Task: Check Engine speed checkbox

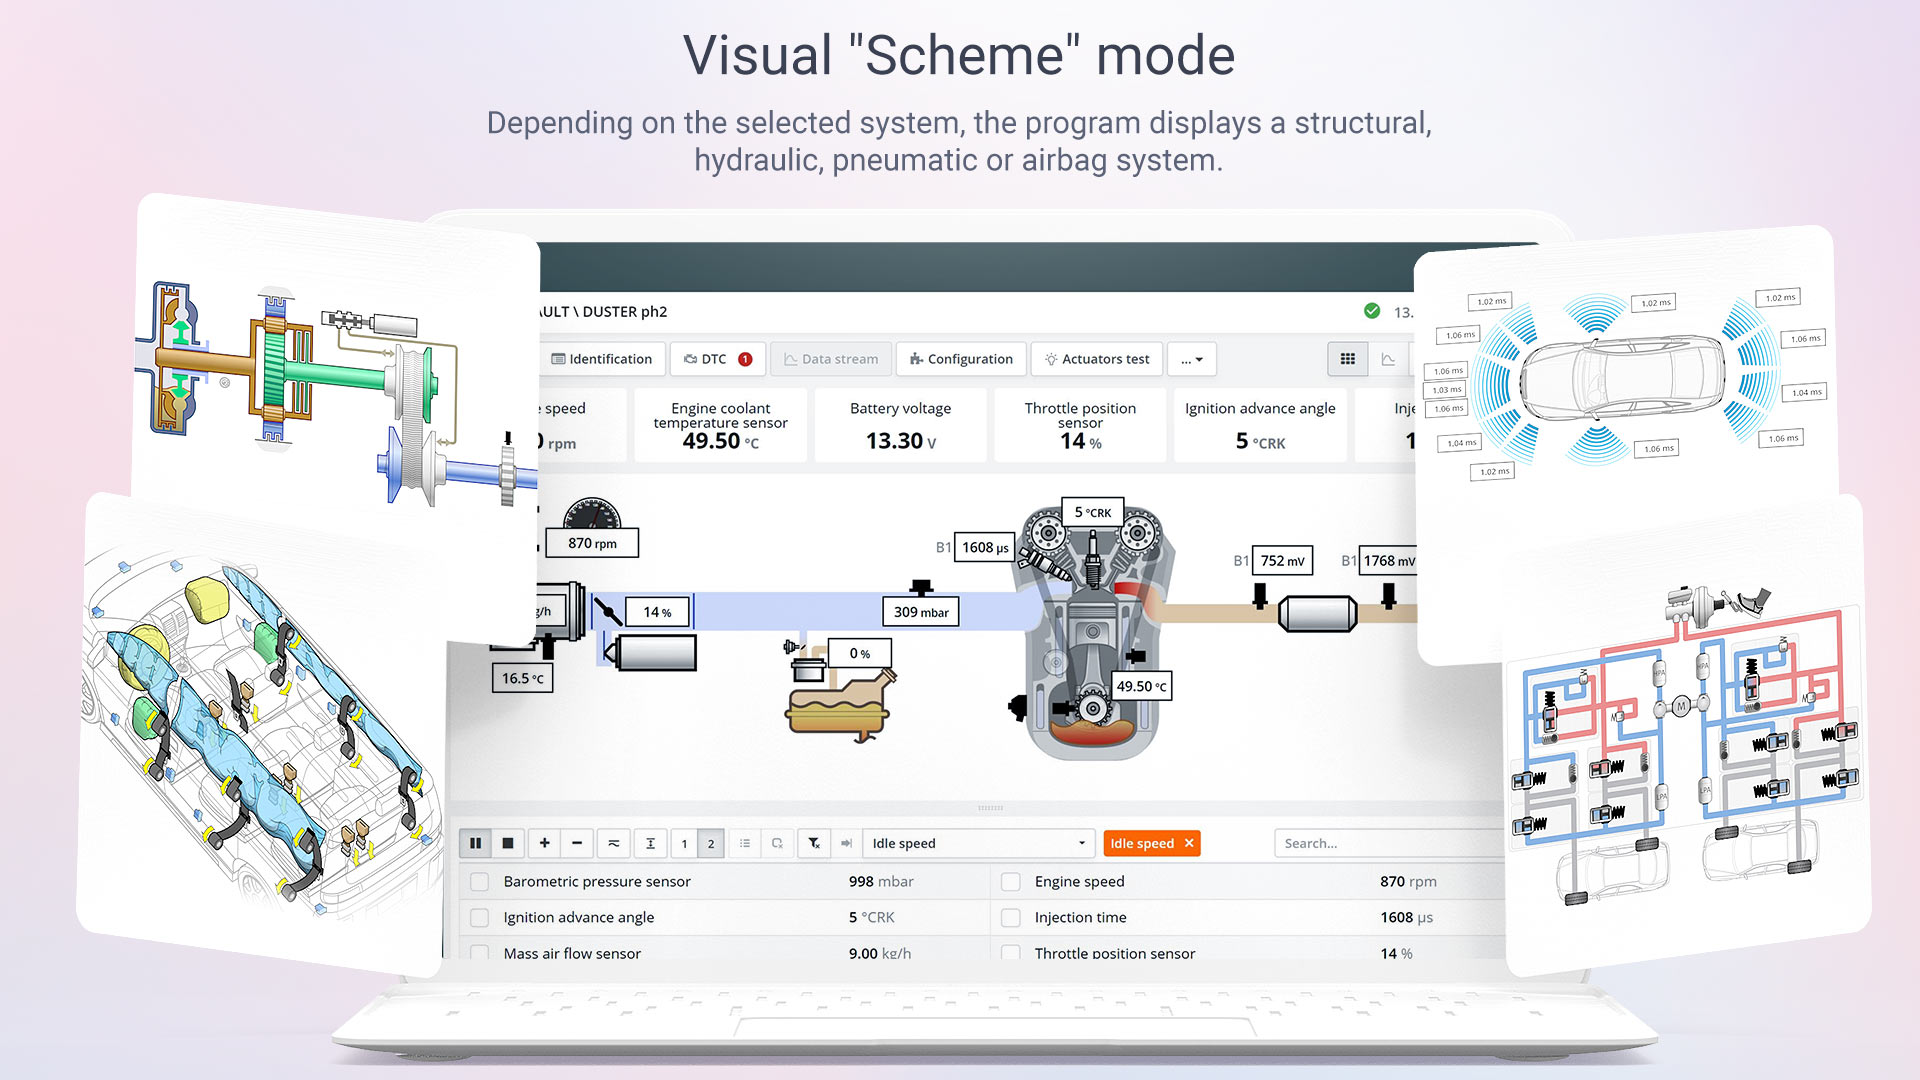Action: [1011, 881]
